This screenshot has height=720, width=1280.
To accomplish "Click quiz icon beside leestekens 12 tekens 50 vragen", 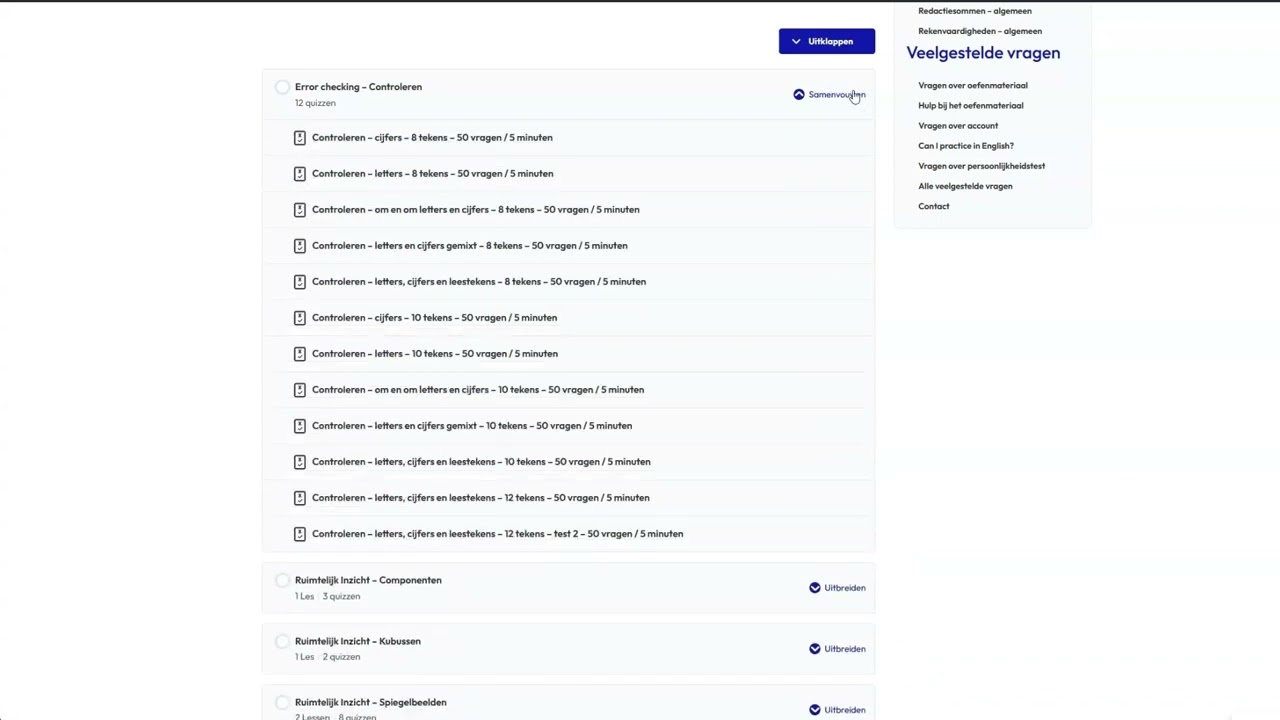I will [x=299, y=498].
